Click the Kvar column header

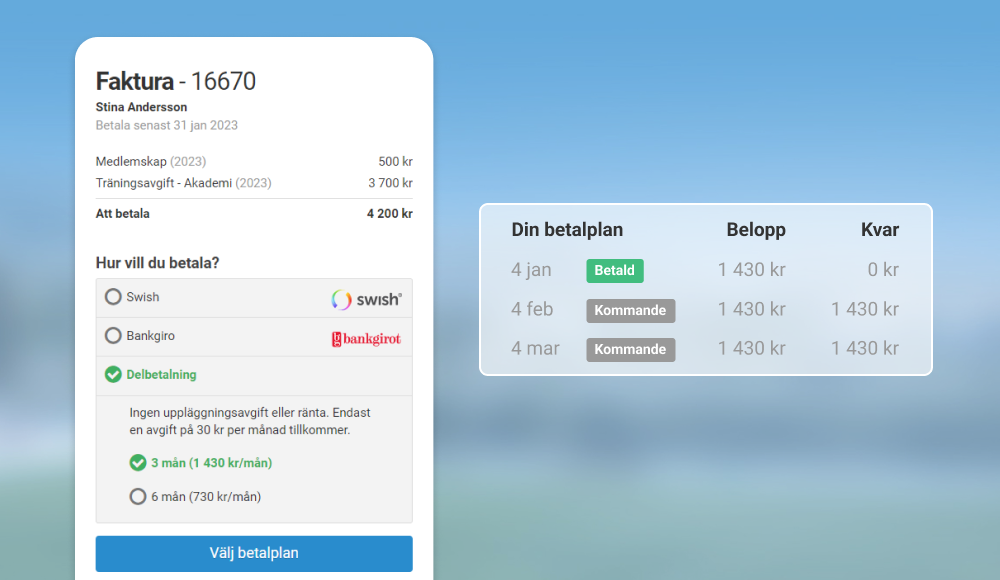pos(879,230)
